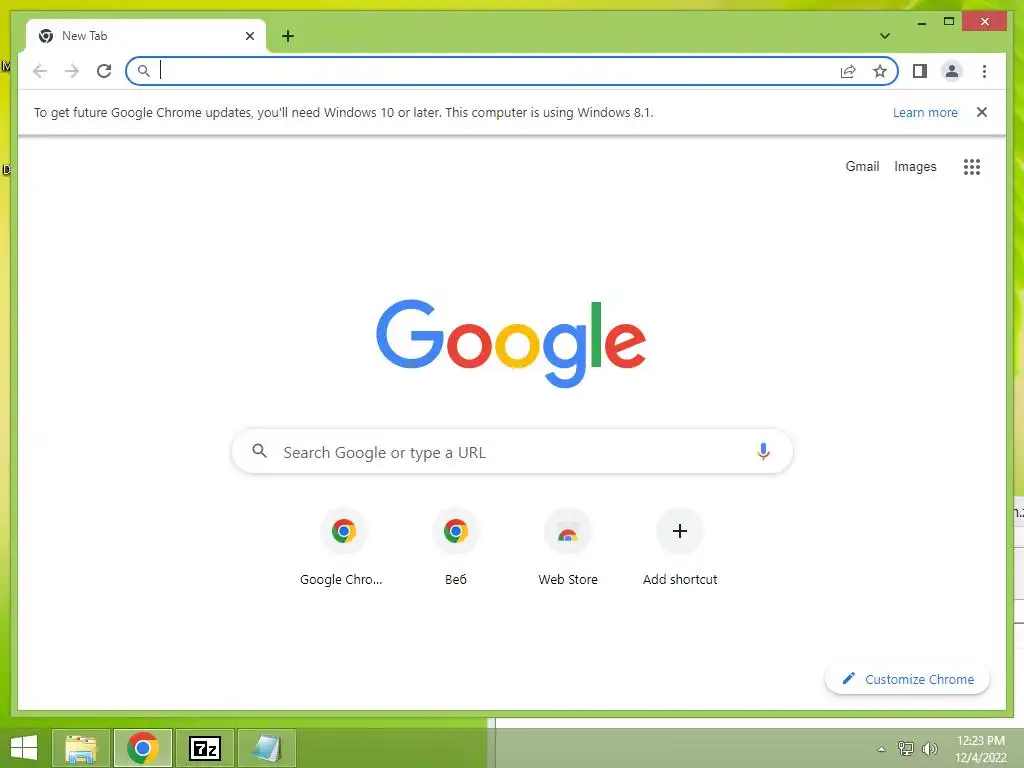Expand the tab search dropdown
1024x768 pixels.
click(x=885, y=36)
